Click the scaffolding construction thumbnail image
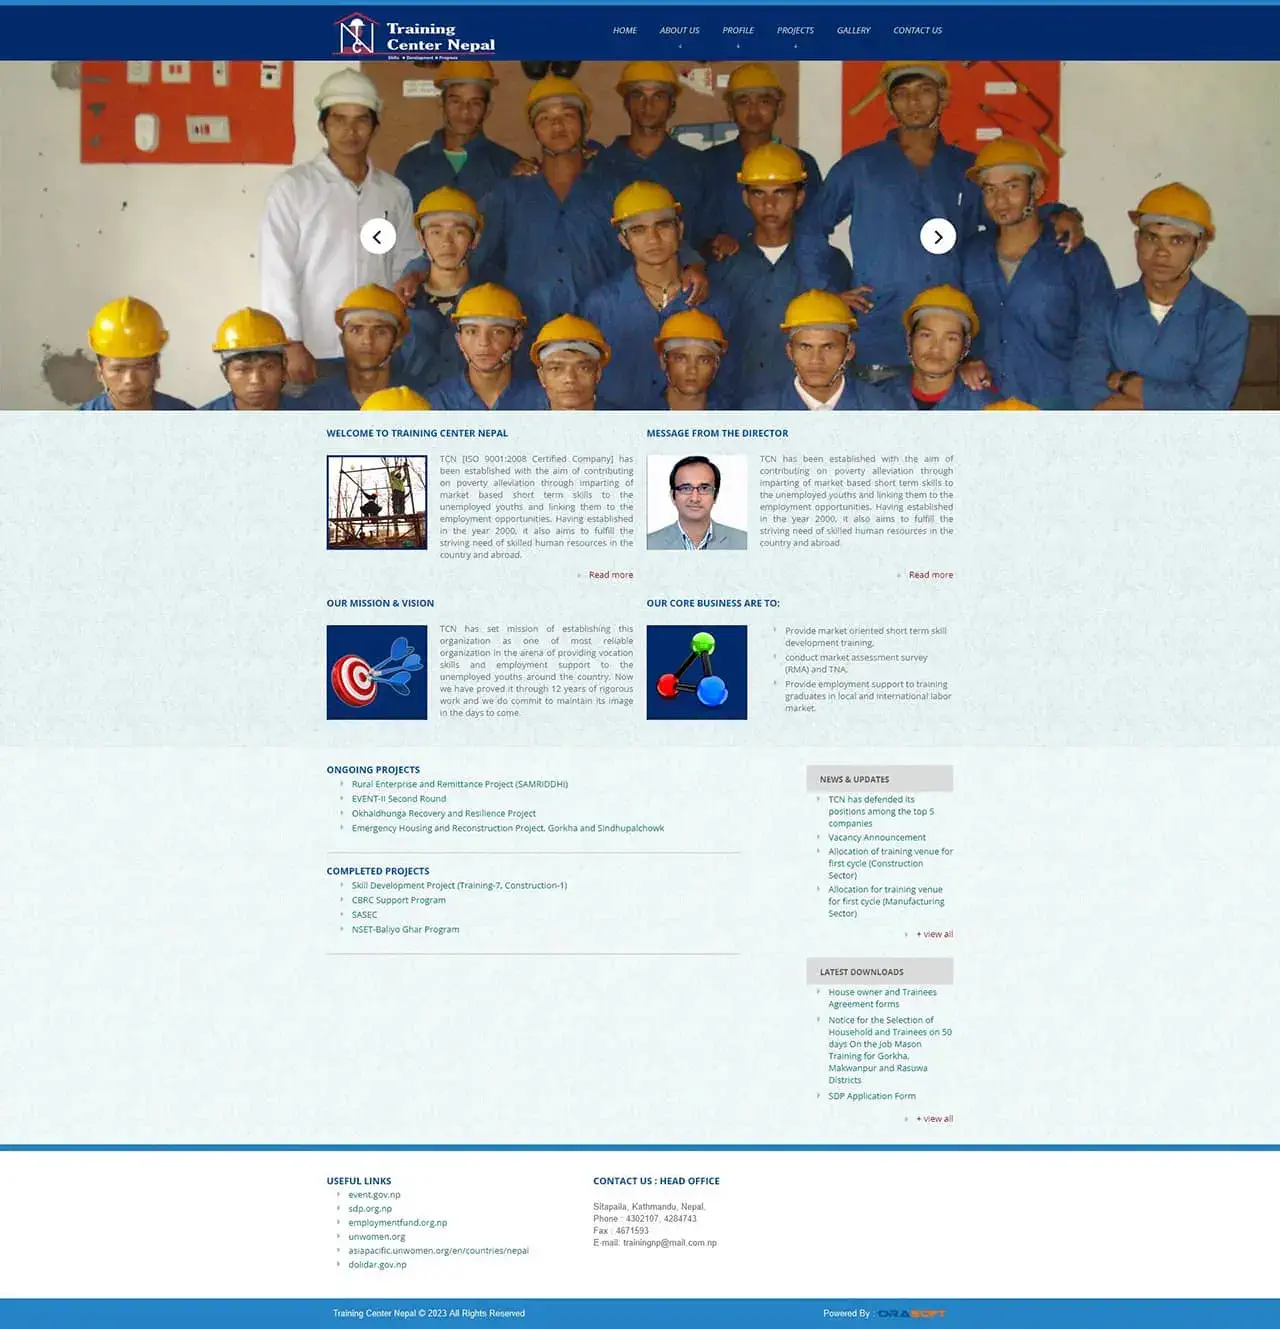Image resolution: width=1280 pixels, height=1329 pixels. coord(377,502)
